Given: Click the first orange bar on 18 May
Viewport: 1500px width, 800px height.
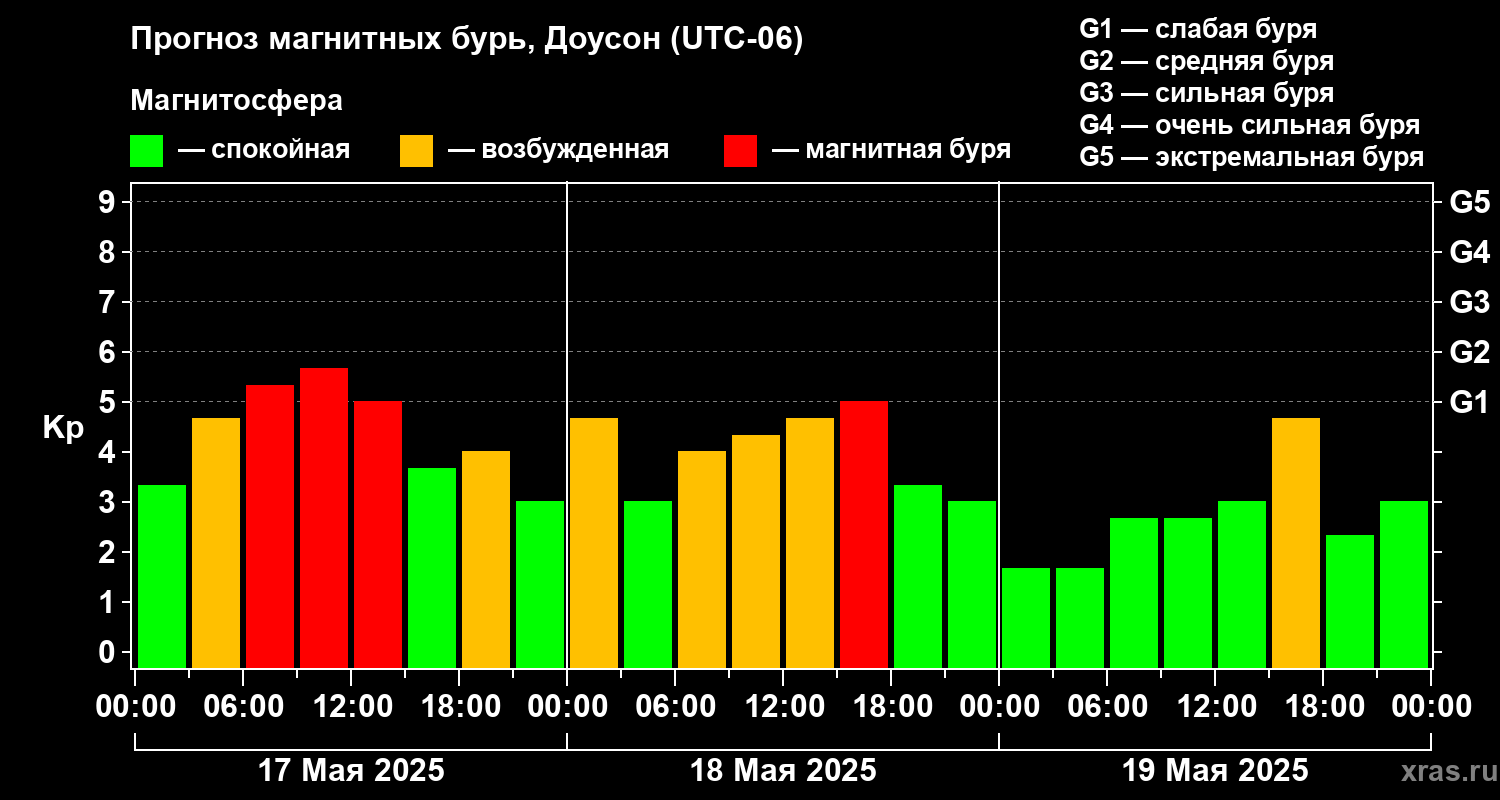Looking at the screenshot, I should (594, 543).
